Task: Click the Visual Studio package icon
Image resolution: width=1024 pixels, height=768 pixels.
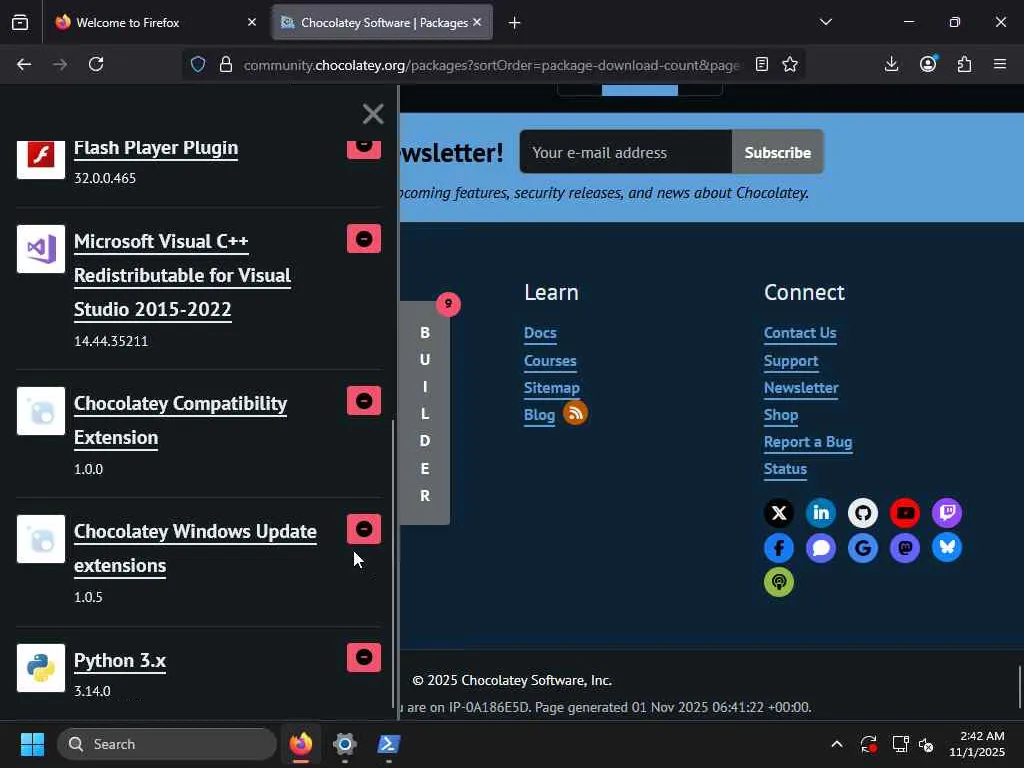Action: coord(40,249)
